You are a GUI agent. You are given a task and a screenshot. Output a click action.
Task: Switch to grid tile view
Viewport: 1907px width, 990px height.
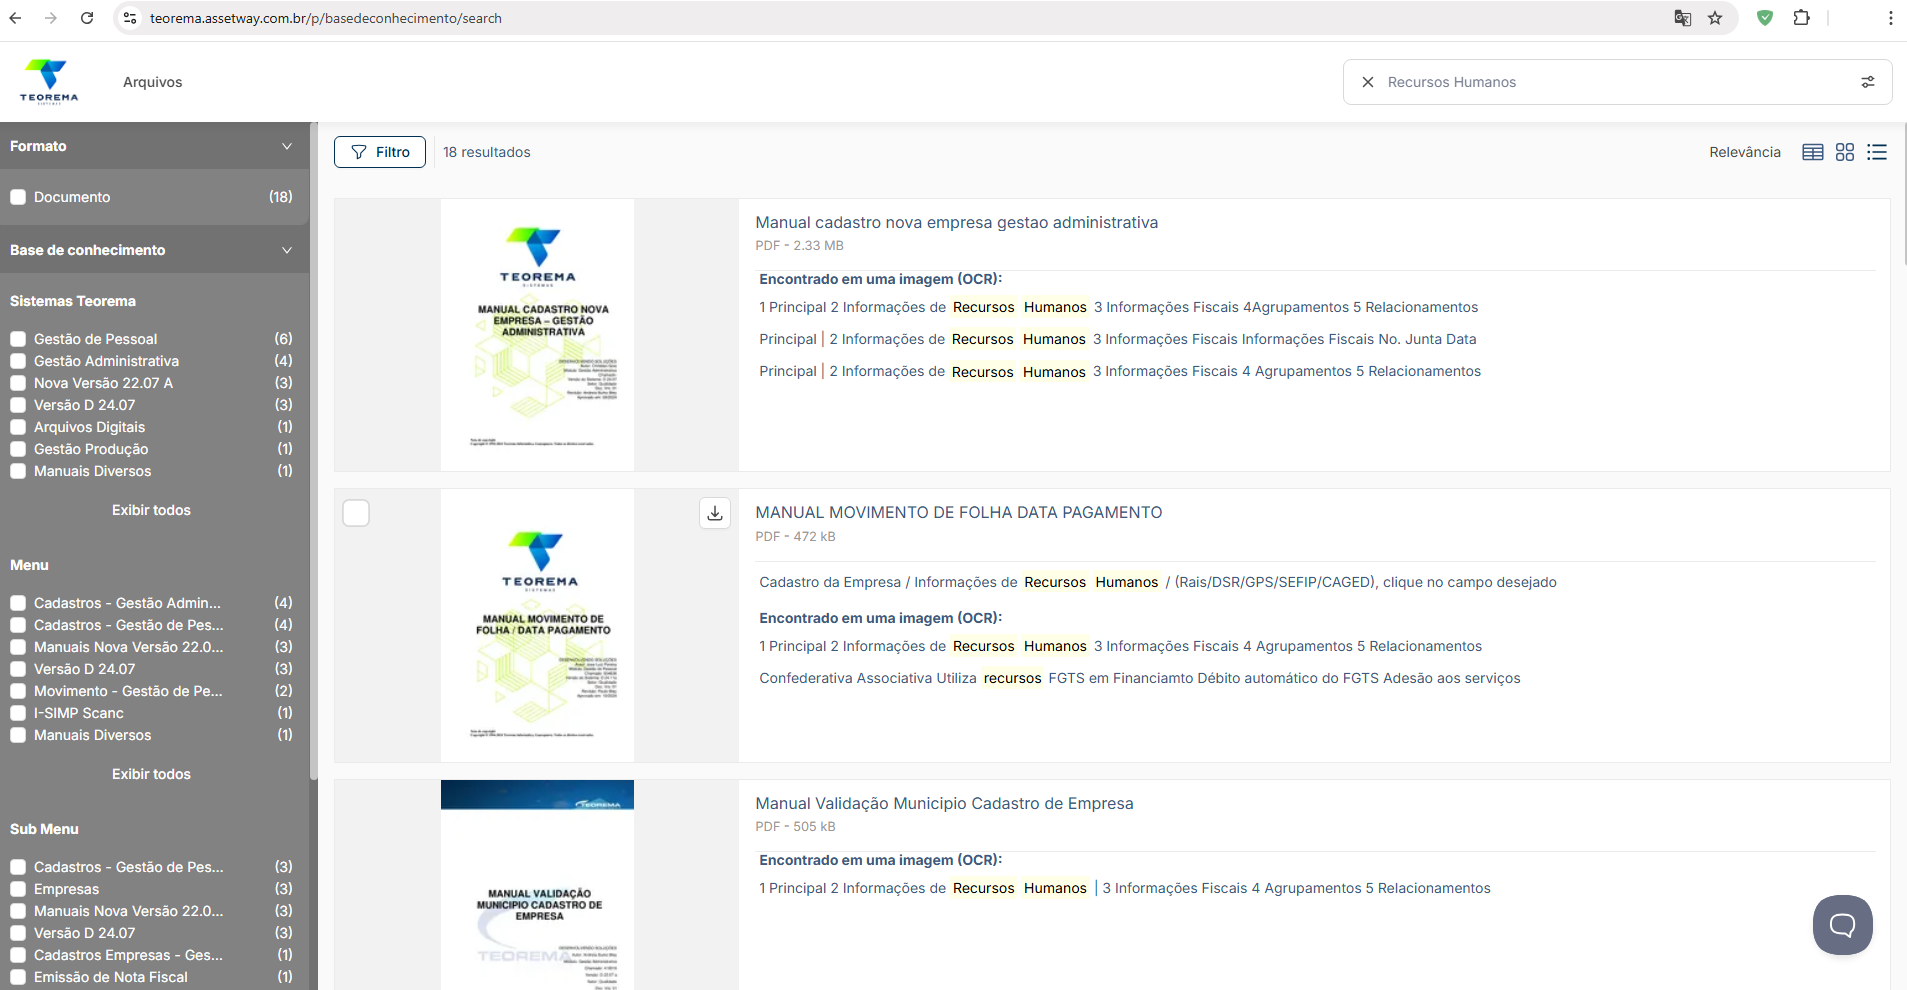1845,152
